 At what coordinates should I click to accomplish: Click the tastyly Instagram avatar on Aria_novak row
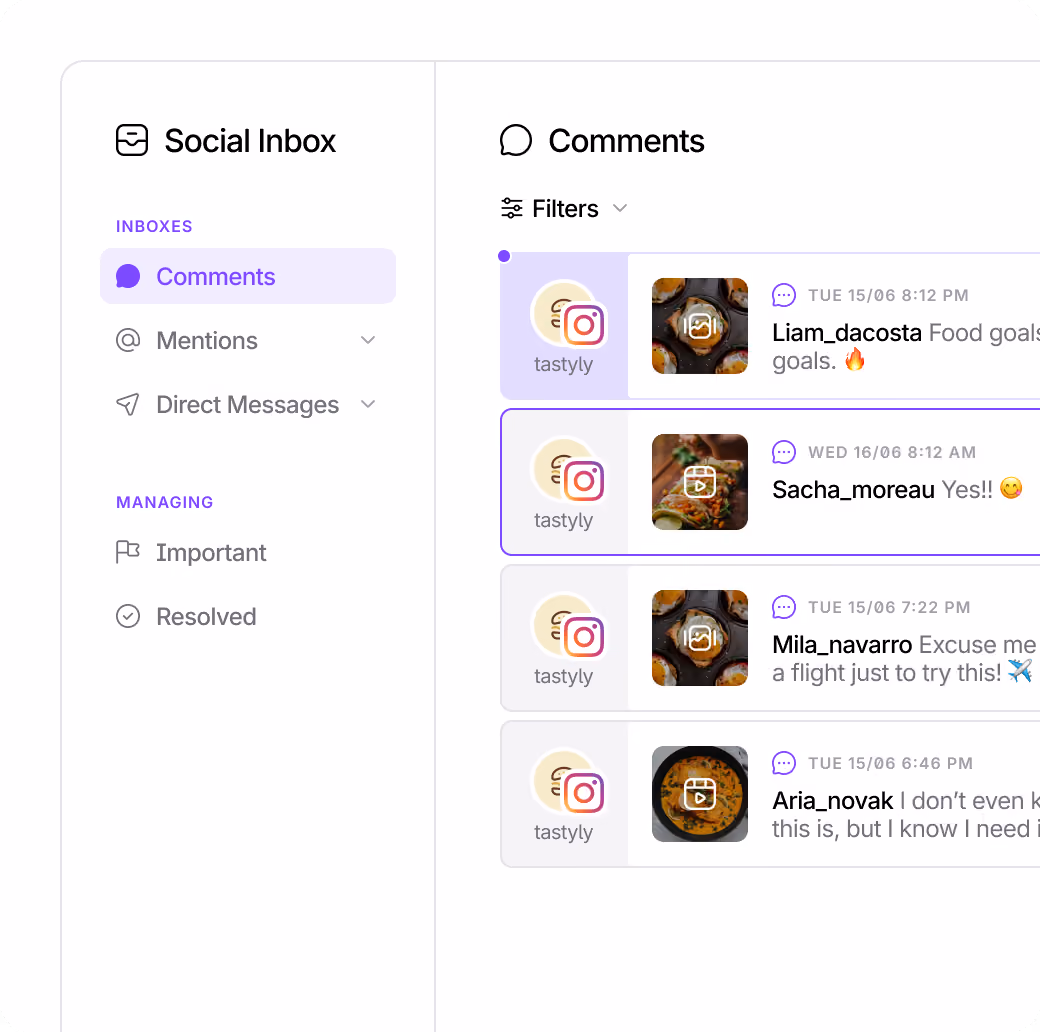pos(568,783)
